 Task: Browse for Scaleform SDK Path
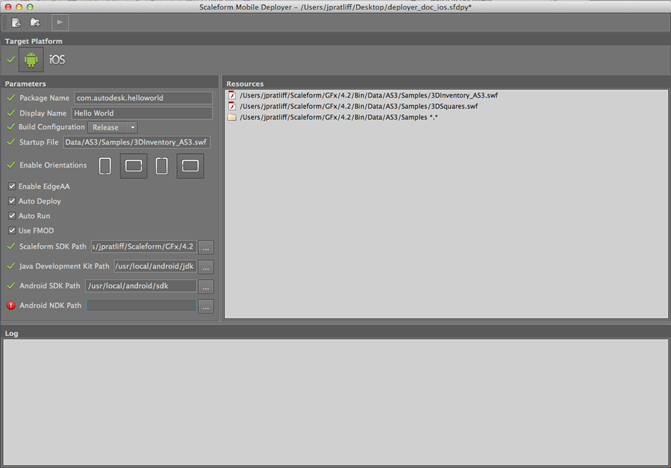206,247
